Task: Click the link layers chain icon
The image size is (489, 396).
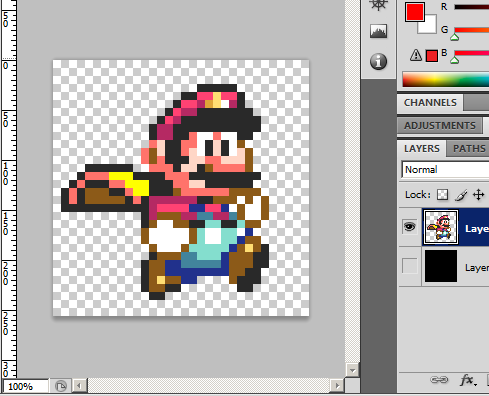Action: [x=439, y=380]
